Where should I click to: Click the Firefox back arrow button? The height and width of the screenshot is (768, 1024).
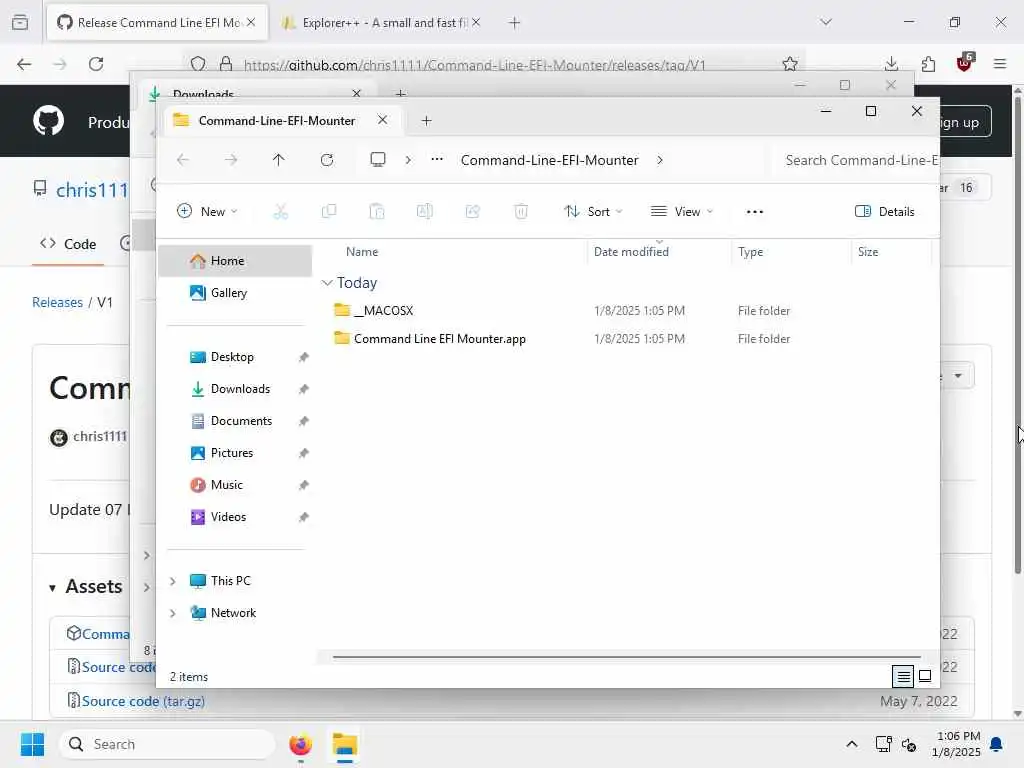point(24,64)
